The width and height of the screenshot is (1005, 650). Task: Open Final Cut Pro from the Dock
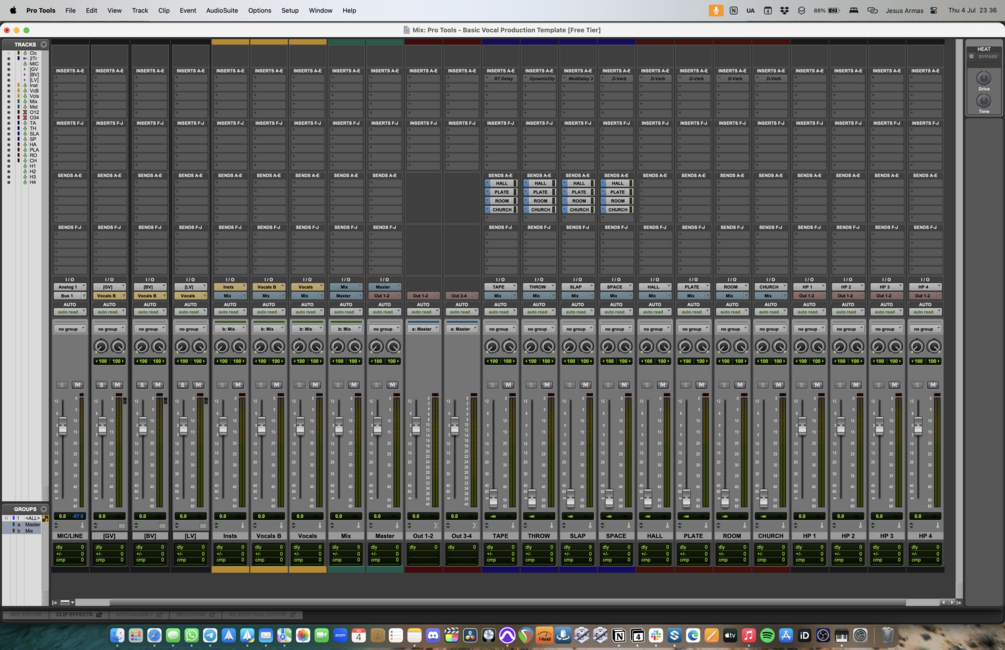[x=451, y=635]
